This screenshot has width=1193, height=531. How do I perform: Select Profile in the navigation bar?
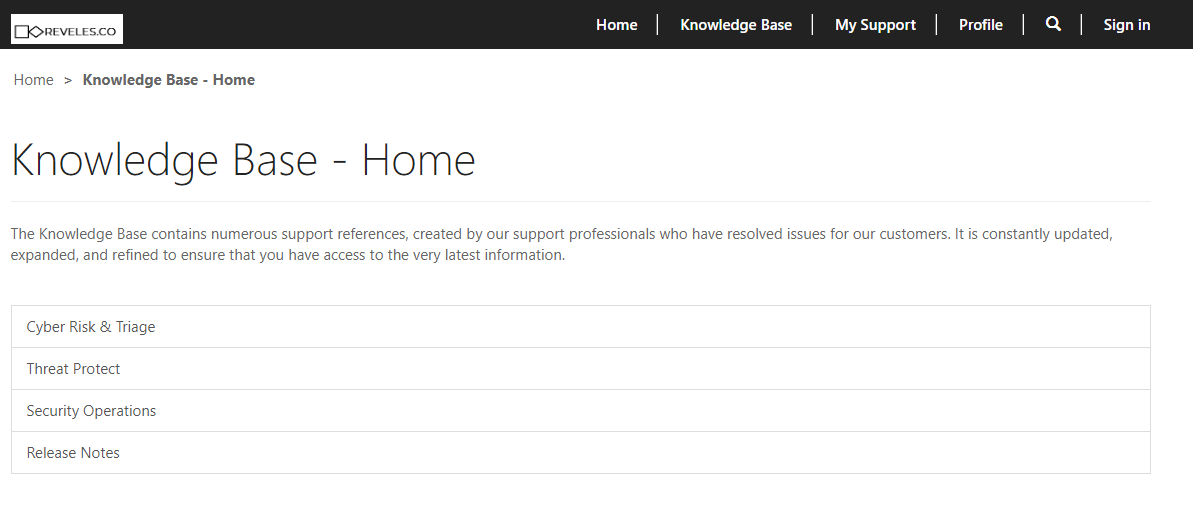pos(980,25)
